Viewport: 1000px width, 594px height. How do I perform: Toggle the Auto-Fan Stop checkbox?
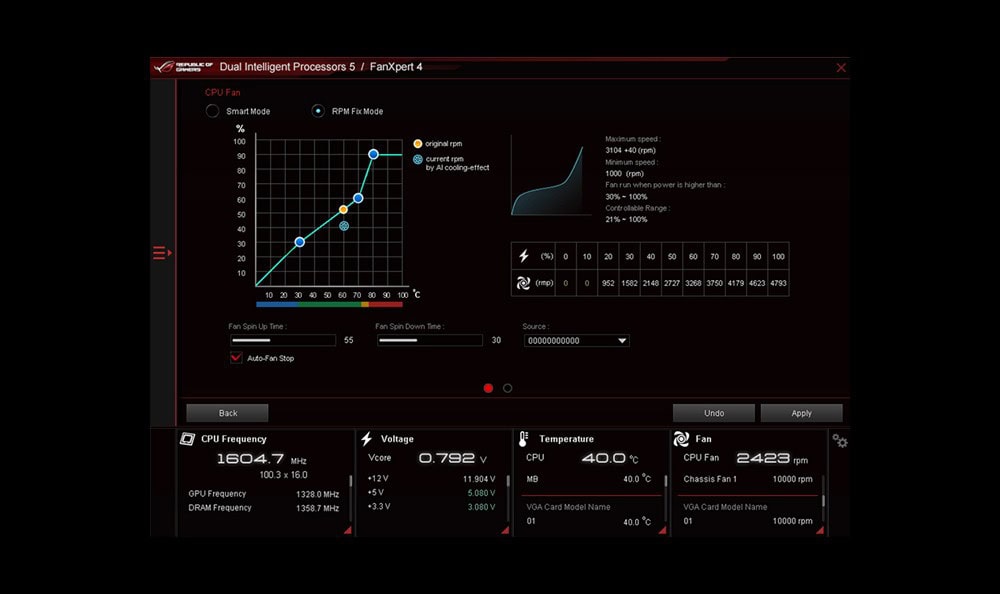click(x=236, y=358)
